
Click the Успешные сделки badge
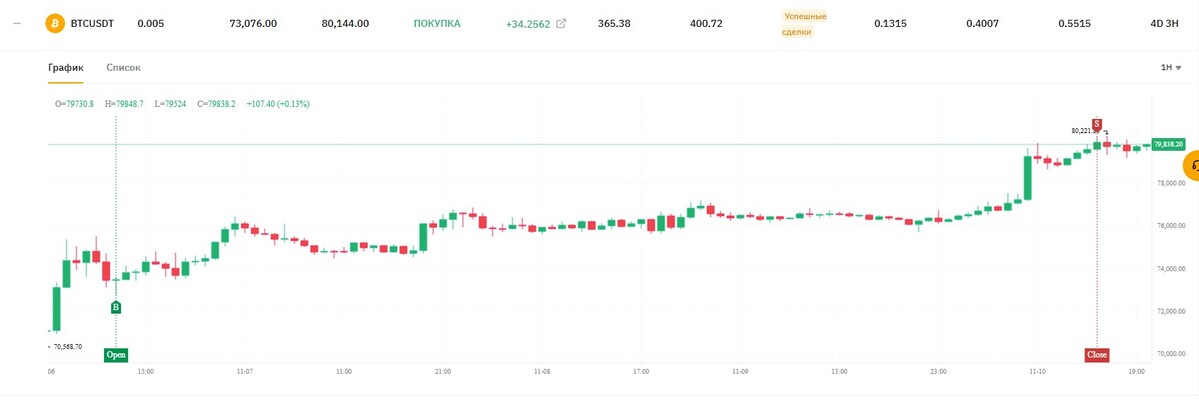[804, 24]
